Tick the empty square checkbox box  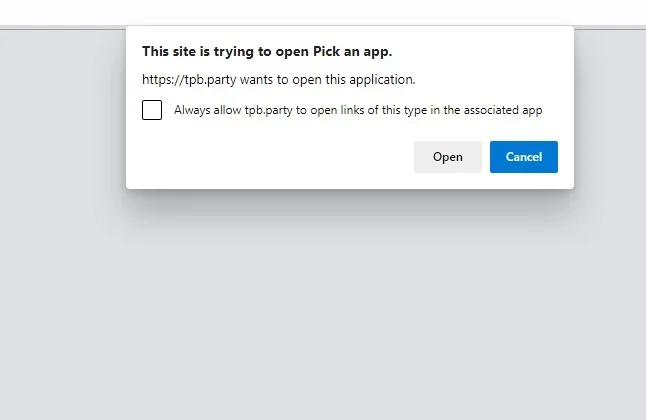(152, 110)
